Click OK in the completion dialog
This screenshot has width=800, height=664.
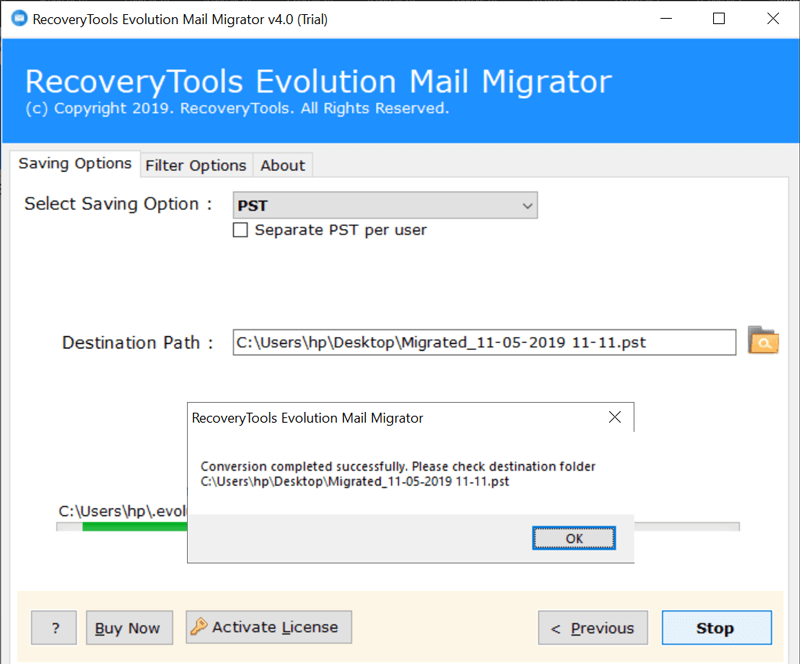click(x=574, y=538)
